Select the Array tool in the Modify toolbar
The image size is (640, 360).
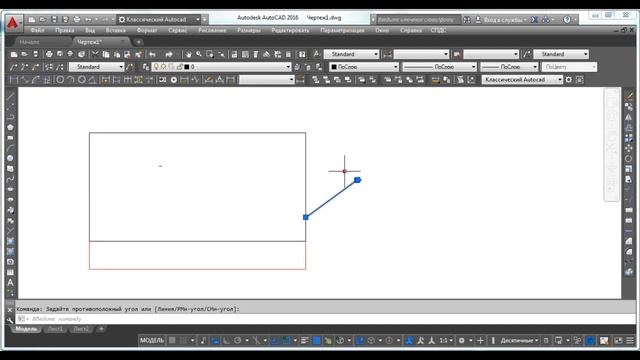[x=629, y=138]
